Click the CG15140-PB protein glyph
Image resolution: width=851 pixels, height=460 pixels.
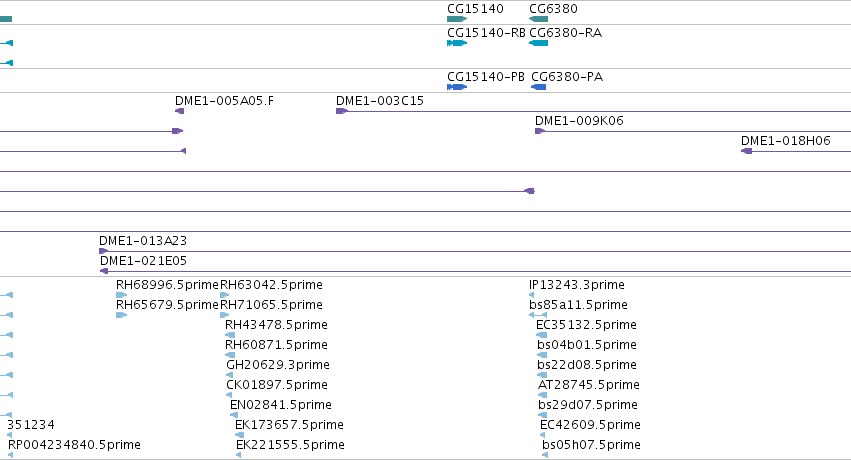457,87
